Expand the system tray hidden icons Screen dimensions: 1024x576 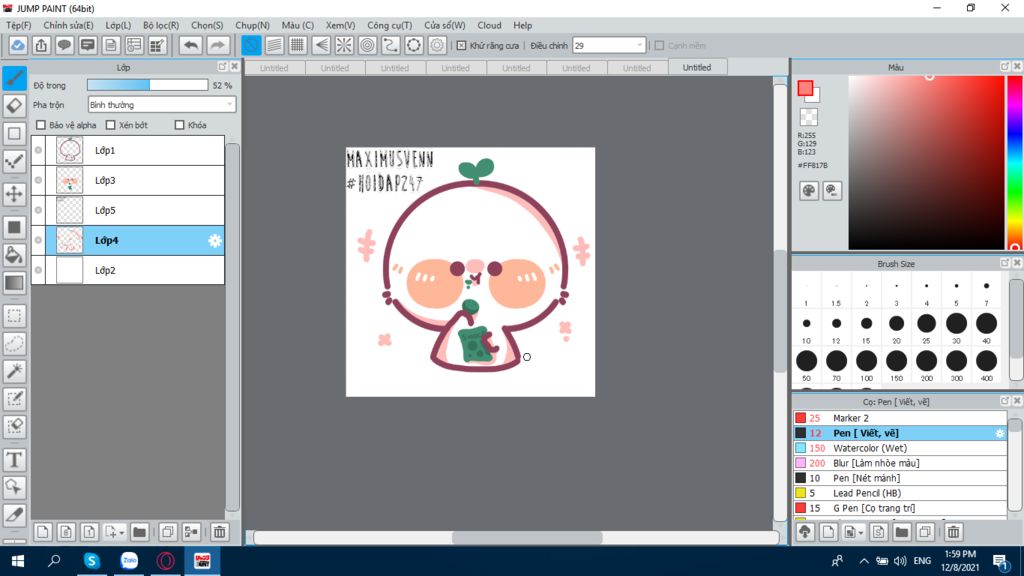pos(863,561)
